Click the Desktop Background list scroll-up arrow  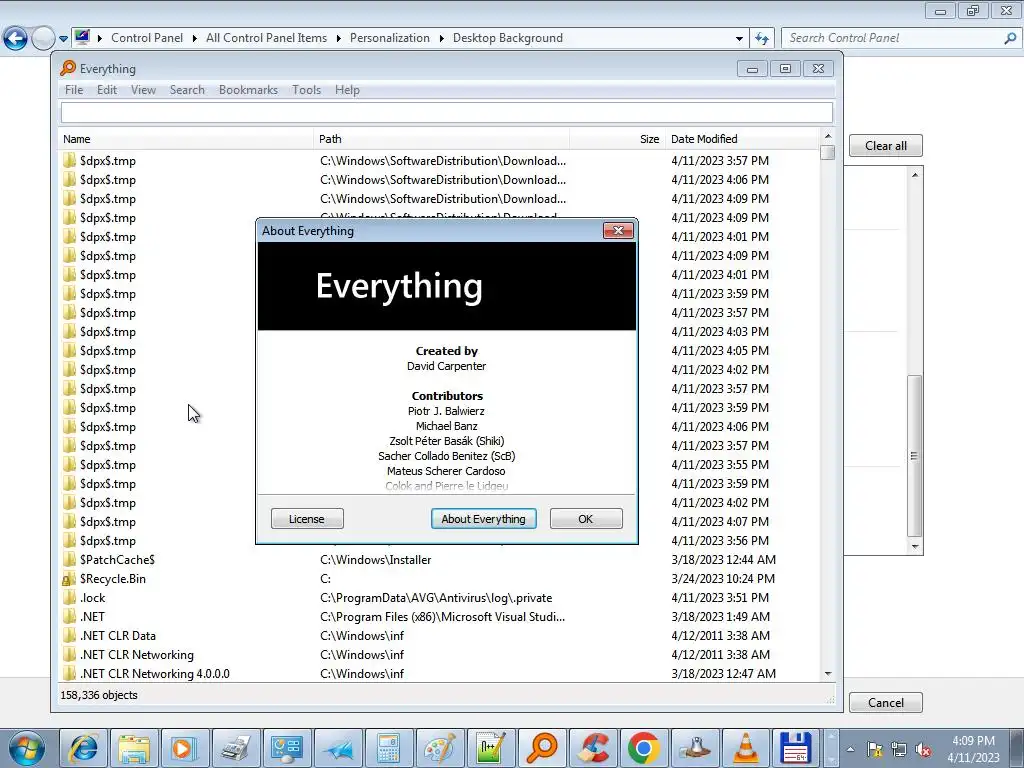(x=915, y=174)
